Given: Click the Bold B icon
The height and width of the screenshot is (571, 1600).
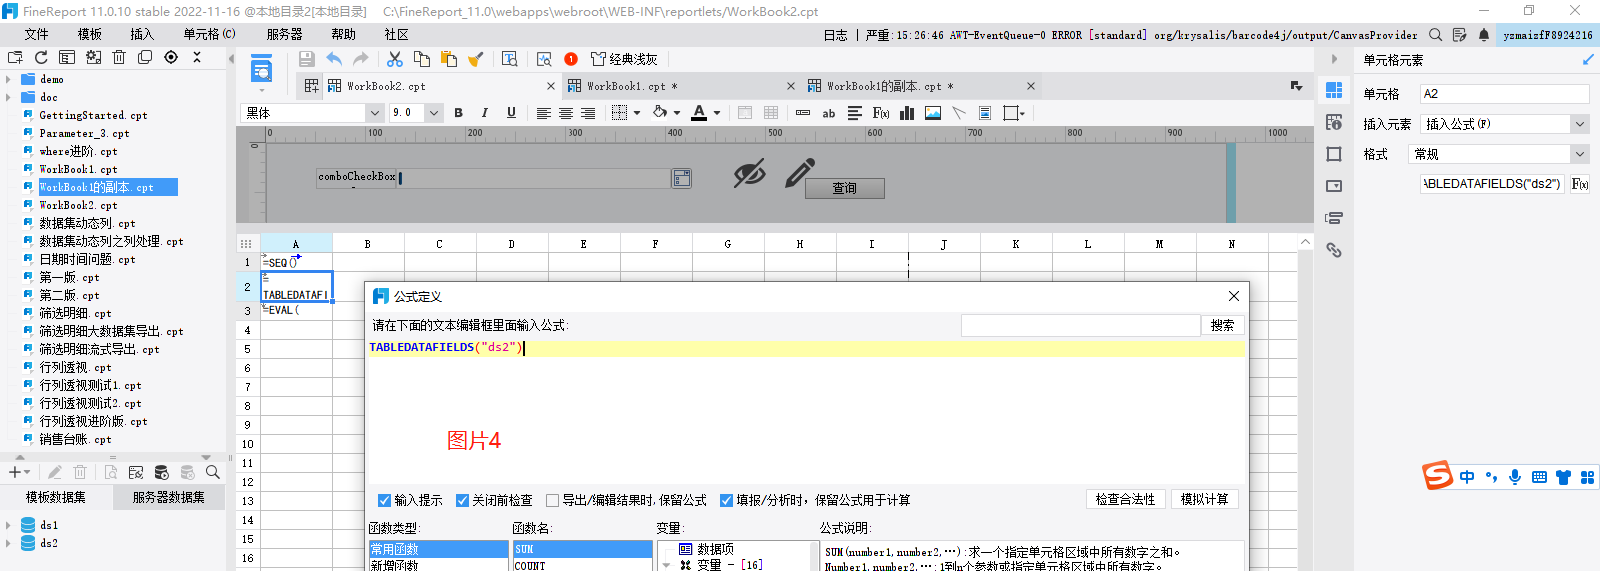Looking at the screenshot, I should (459, 113).
